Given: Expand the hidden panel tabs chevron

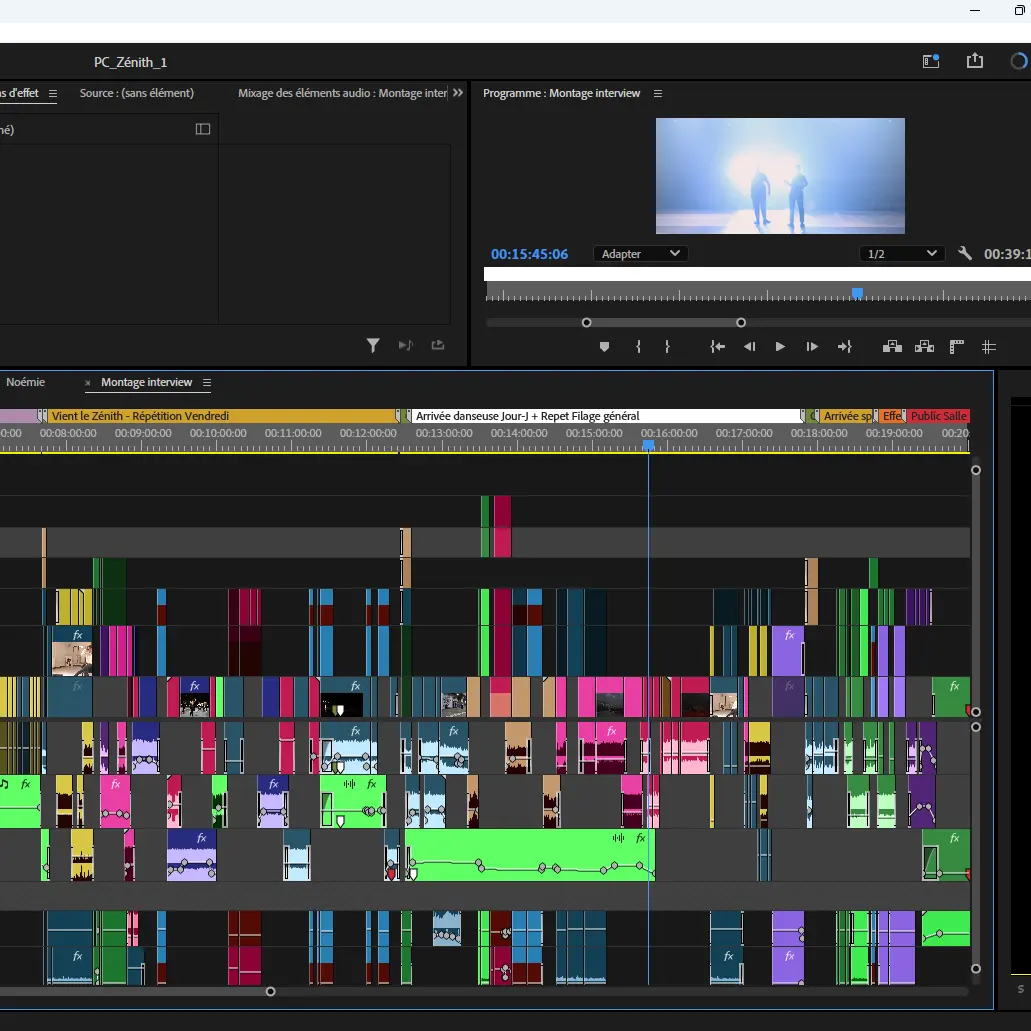Looking at the screenshot, I should point(458,93).
